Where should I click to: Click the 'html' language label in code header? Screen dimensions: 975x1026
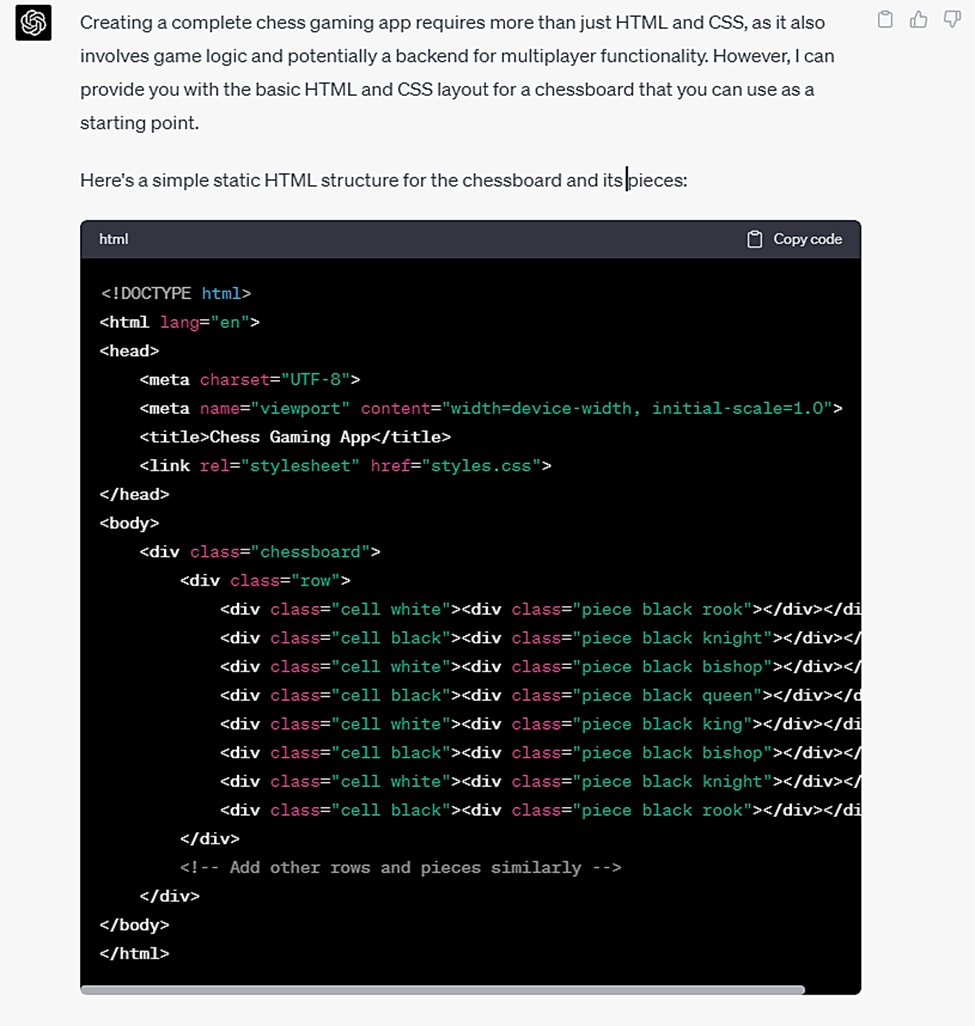click(x=114, y=239)
